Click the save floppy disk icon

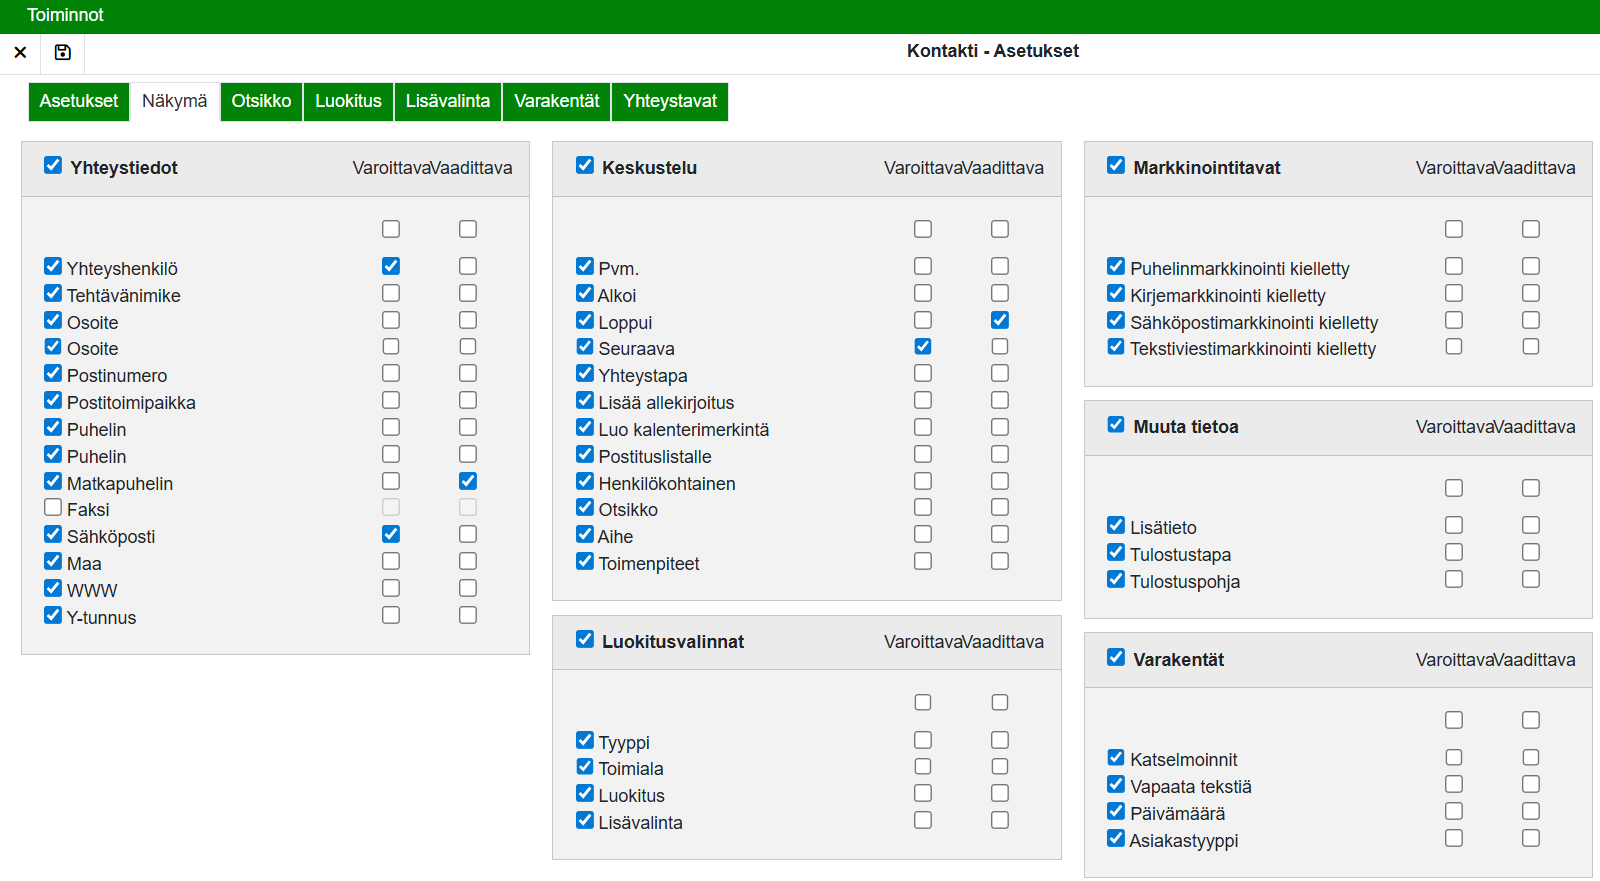[x=62, y=52]
